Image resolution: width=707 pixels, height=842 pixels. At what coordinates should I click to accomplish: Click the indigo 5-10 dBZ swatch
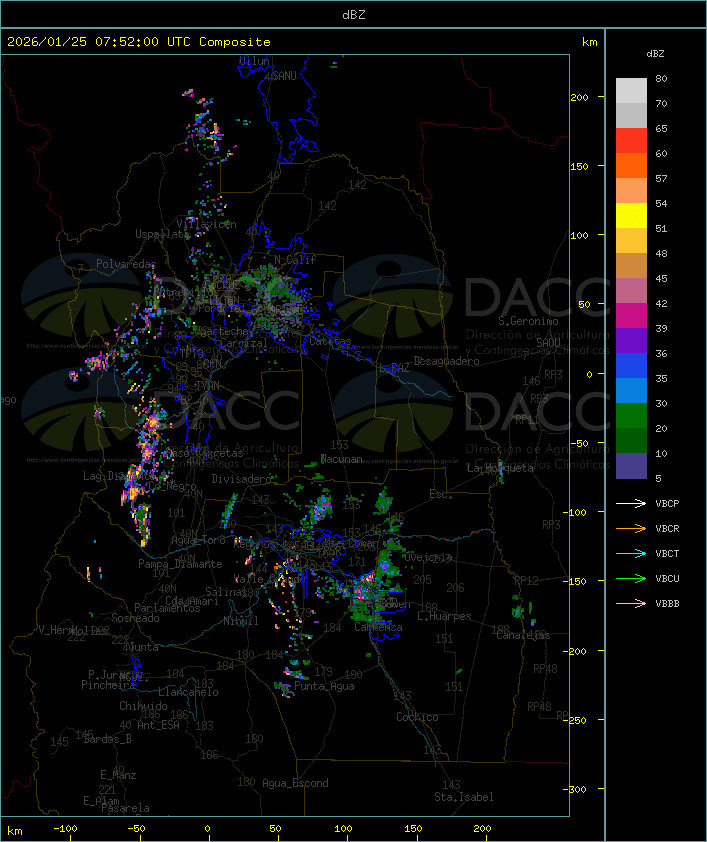click(x=631, y=466)
